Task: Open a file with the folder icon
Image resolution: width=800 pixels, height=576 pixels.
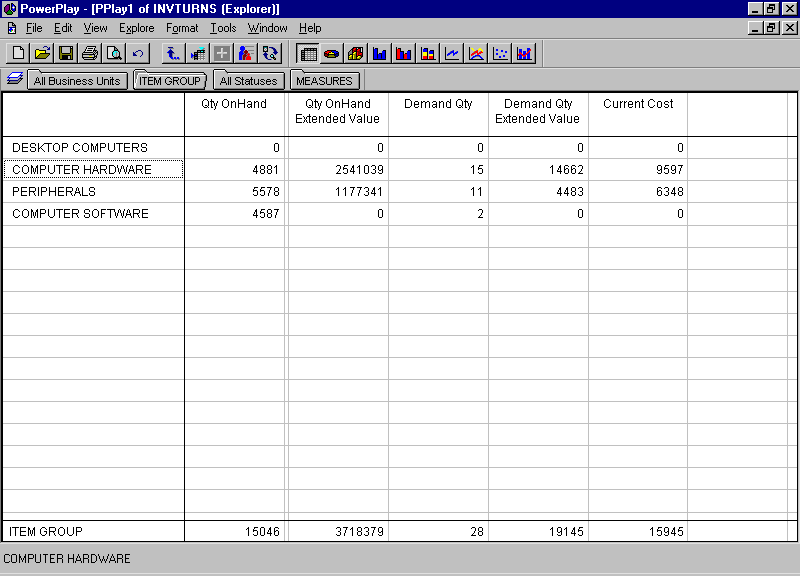Action: tap(42, 53)
